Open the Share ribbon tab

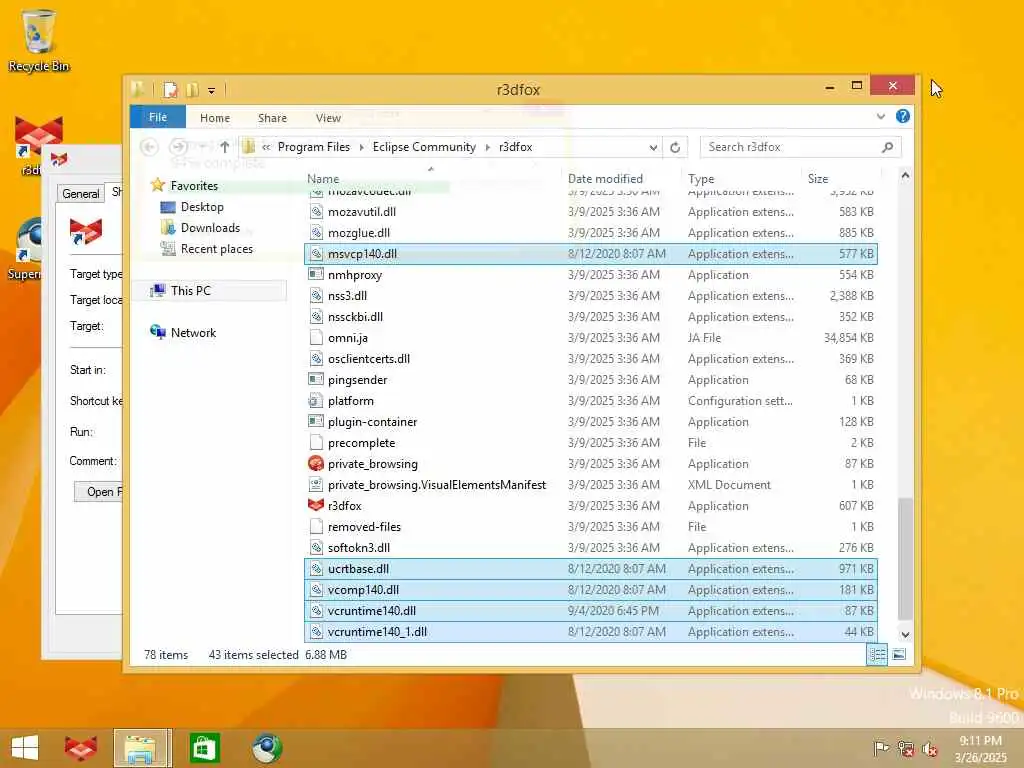tap(272, 118)
